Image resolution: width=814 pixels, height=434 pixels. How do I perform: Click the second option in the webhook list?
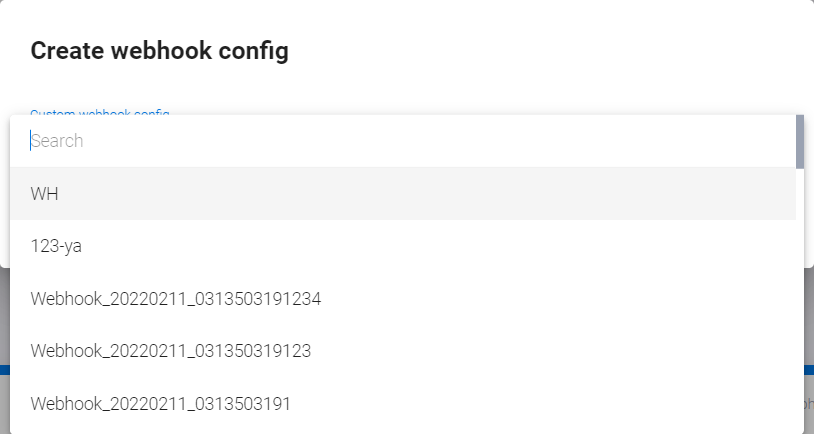pyautogui.click(x=300, y=246)
